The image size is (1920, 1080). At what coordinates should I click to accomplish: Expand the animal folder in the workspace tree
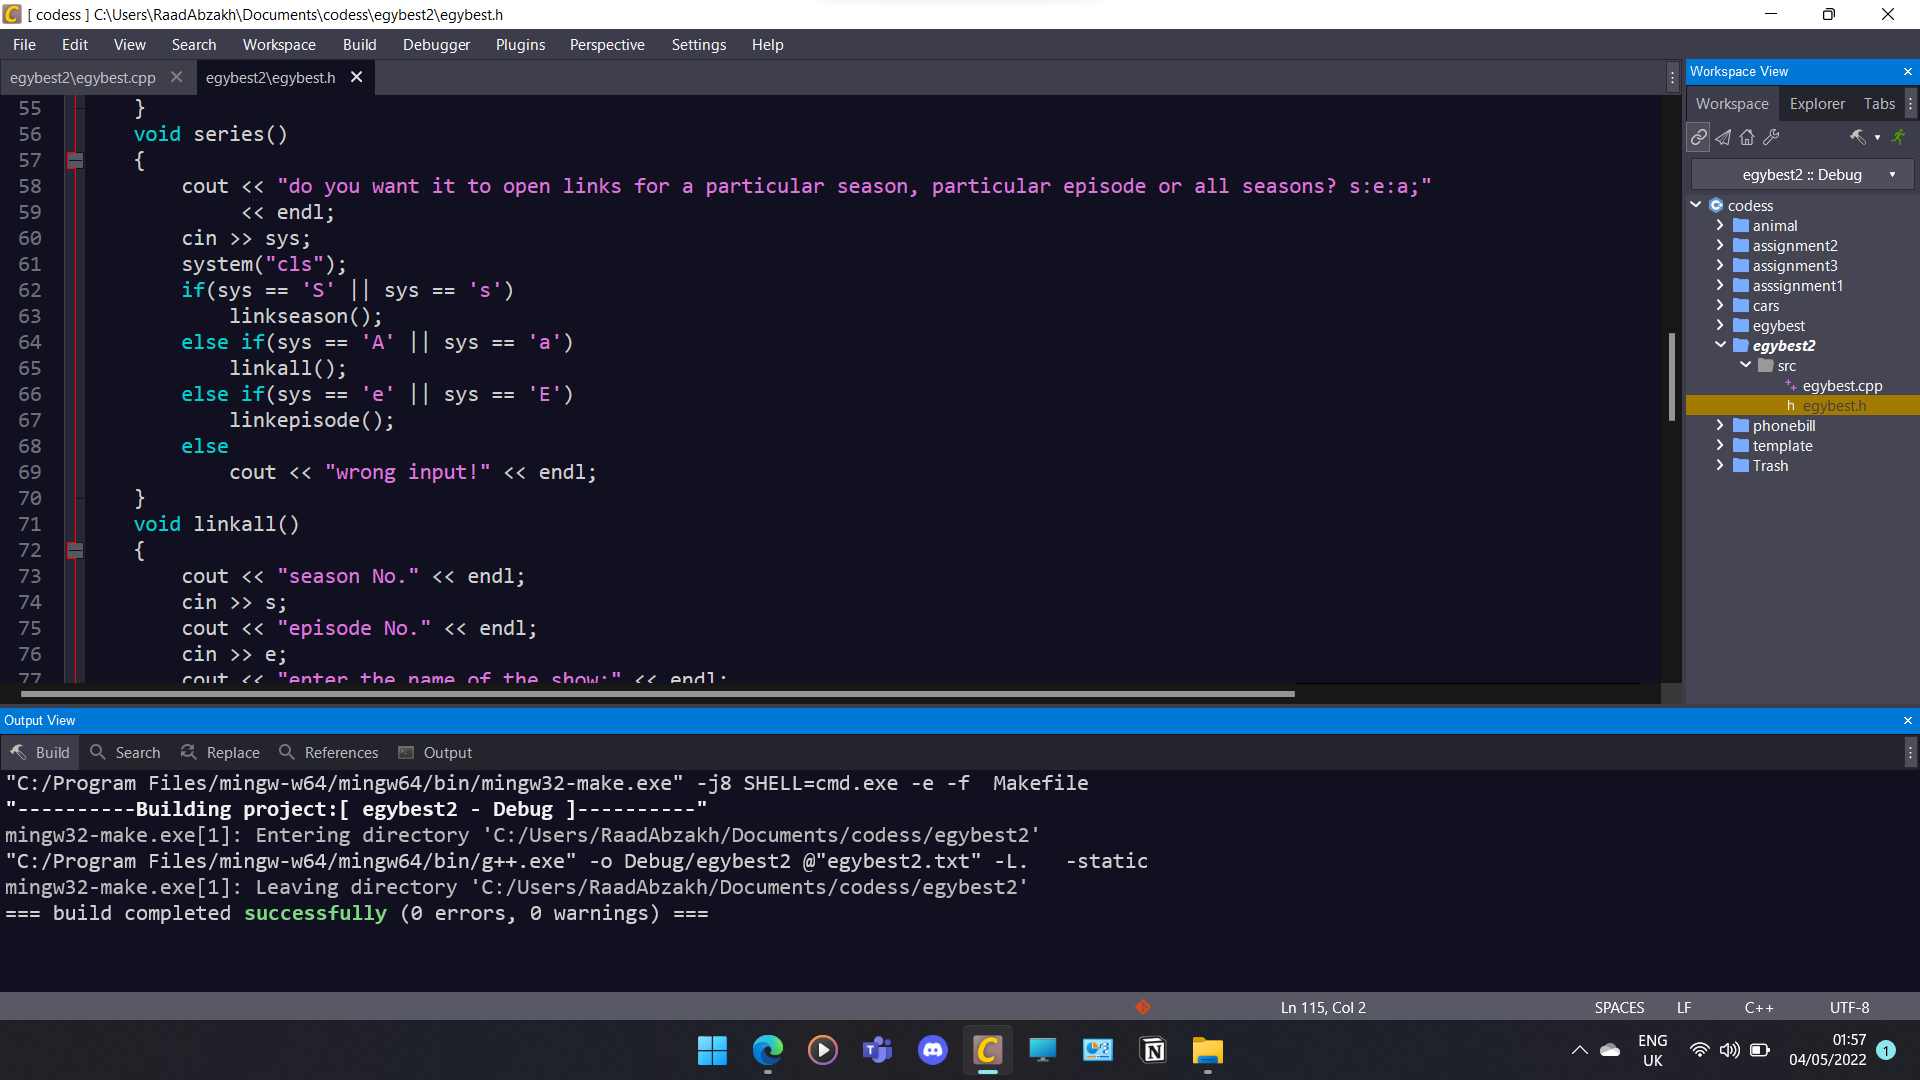[1721, 225]
